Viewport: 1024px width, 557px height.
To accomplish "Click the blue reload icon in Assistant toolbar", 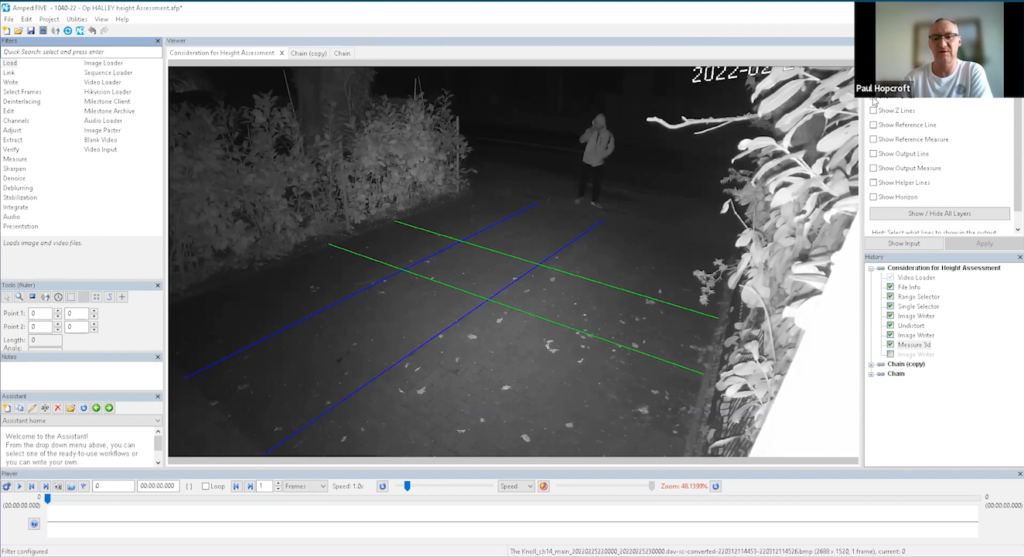I will point(84,408).
